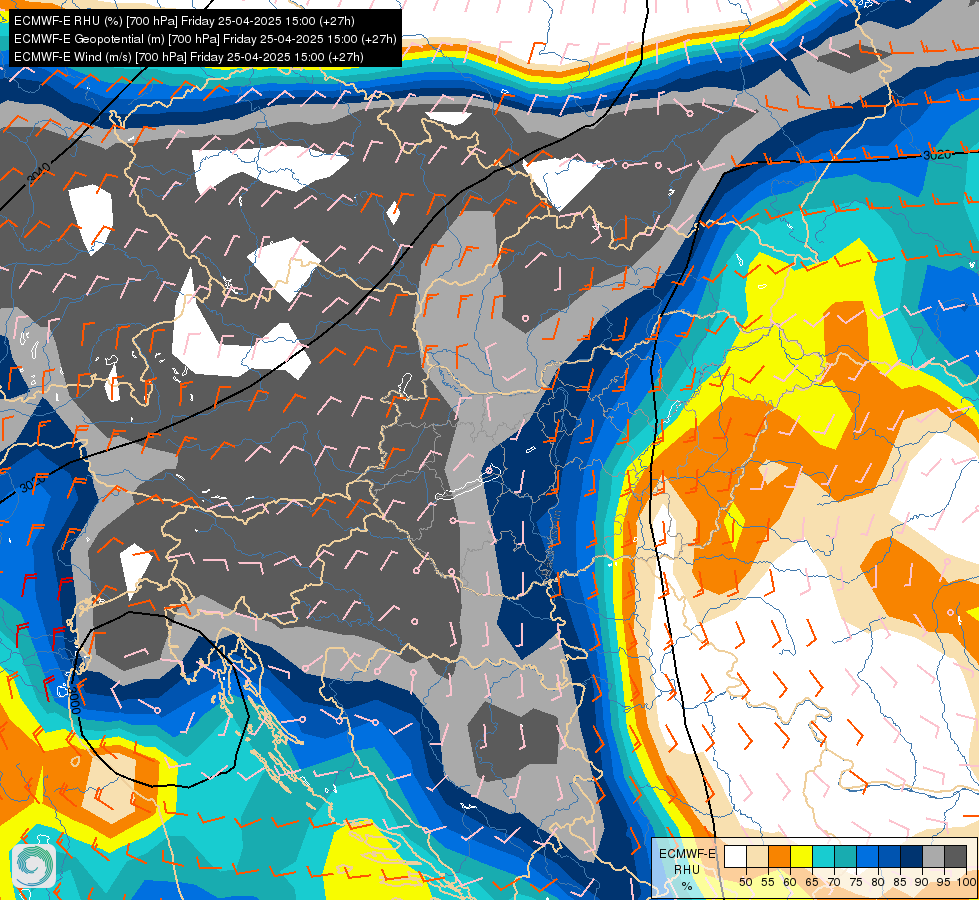This screenshot has height=900, width=979.
Task: Click the legend value 55
Action: (x=767, y=882)
